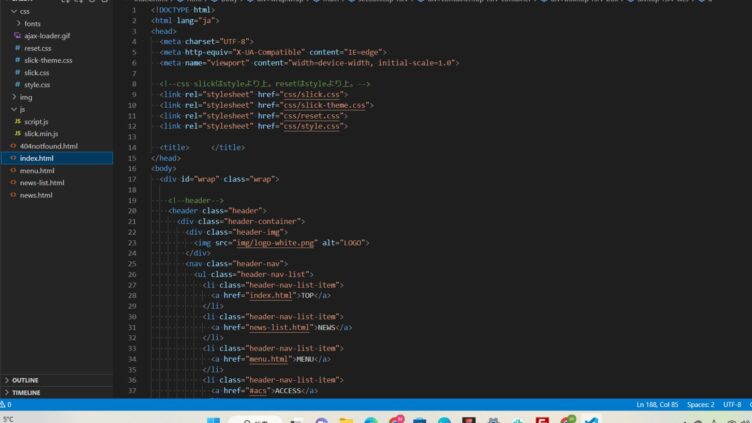This screenshot has height=423, width=752.
Task: Click the "Ln 168, Col 85" cursor position
Action: click(x=657, y=405)
